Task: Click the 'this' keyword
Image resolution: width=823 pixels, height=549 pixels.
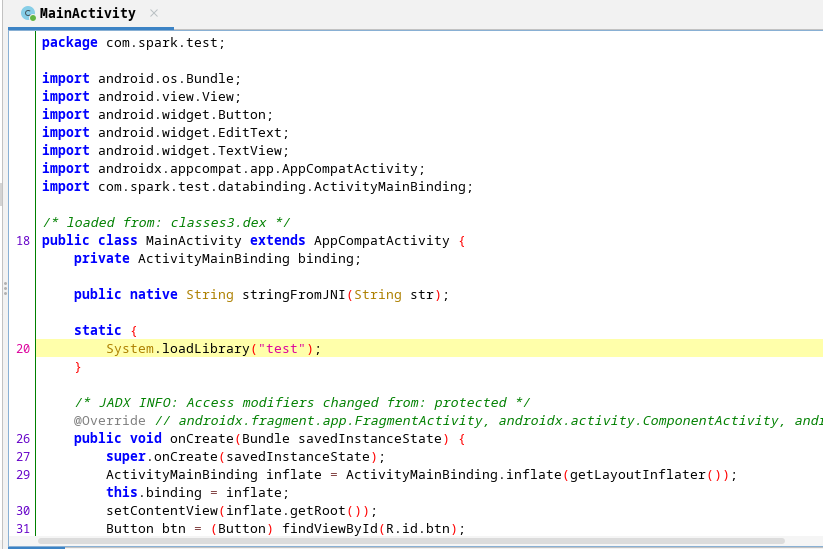Action: pos(122,493)
